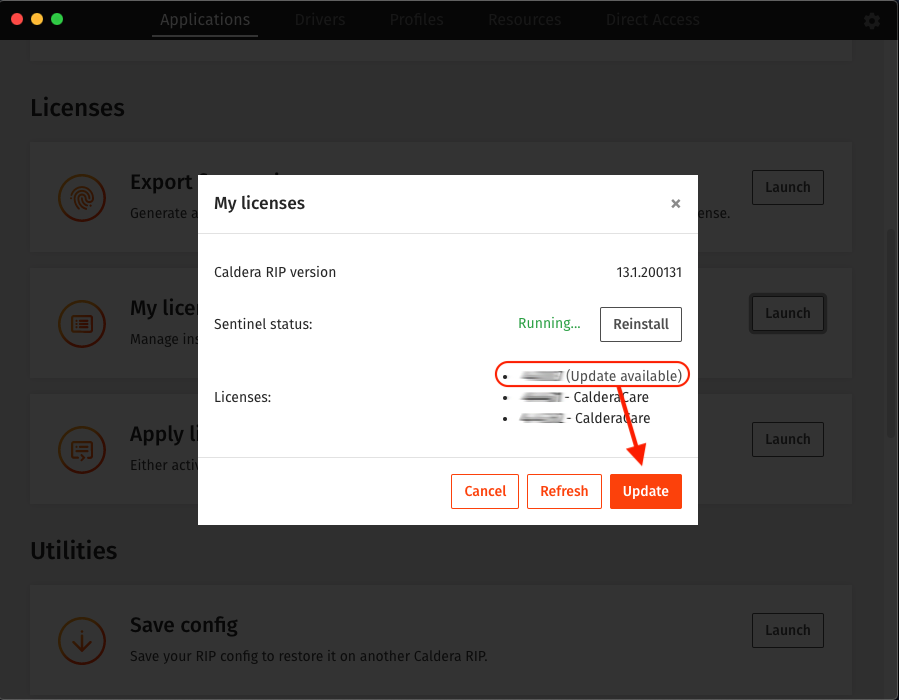The width and height of the screenshot is (899, 700).
Task: Switch to the Applications tab
Action: click(205, 19)
